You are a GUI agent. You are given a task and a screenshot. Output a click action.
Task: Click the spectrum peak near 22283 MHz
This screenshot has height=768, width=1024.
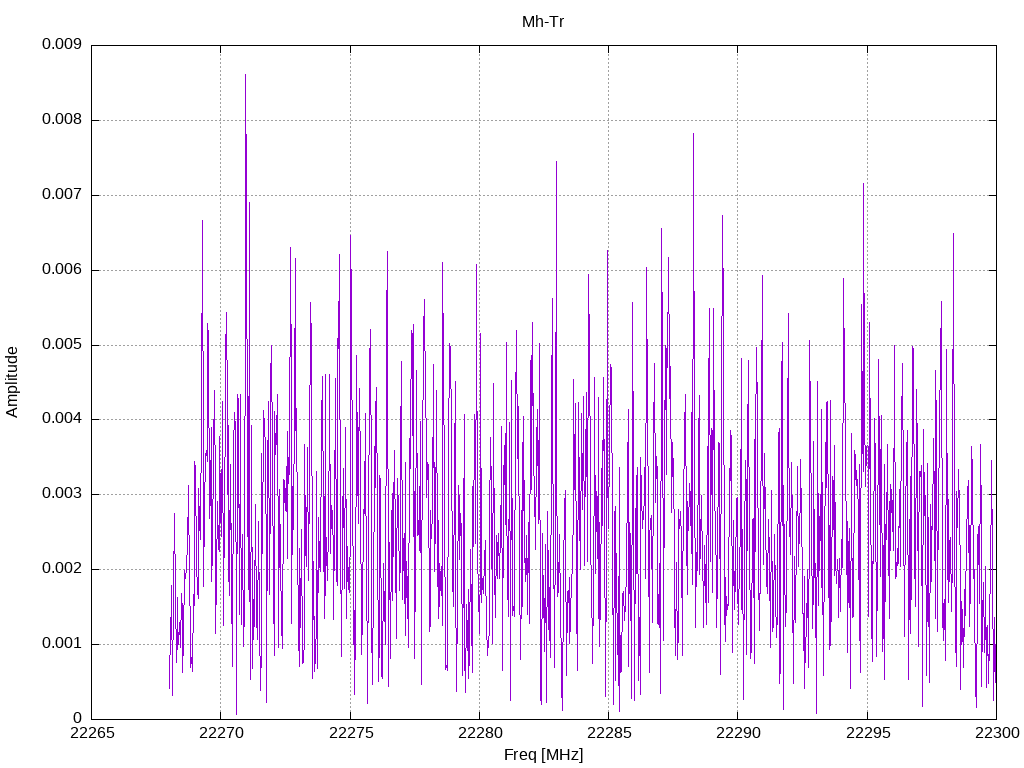coord(556,163)
